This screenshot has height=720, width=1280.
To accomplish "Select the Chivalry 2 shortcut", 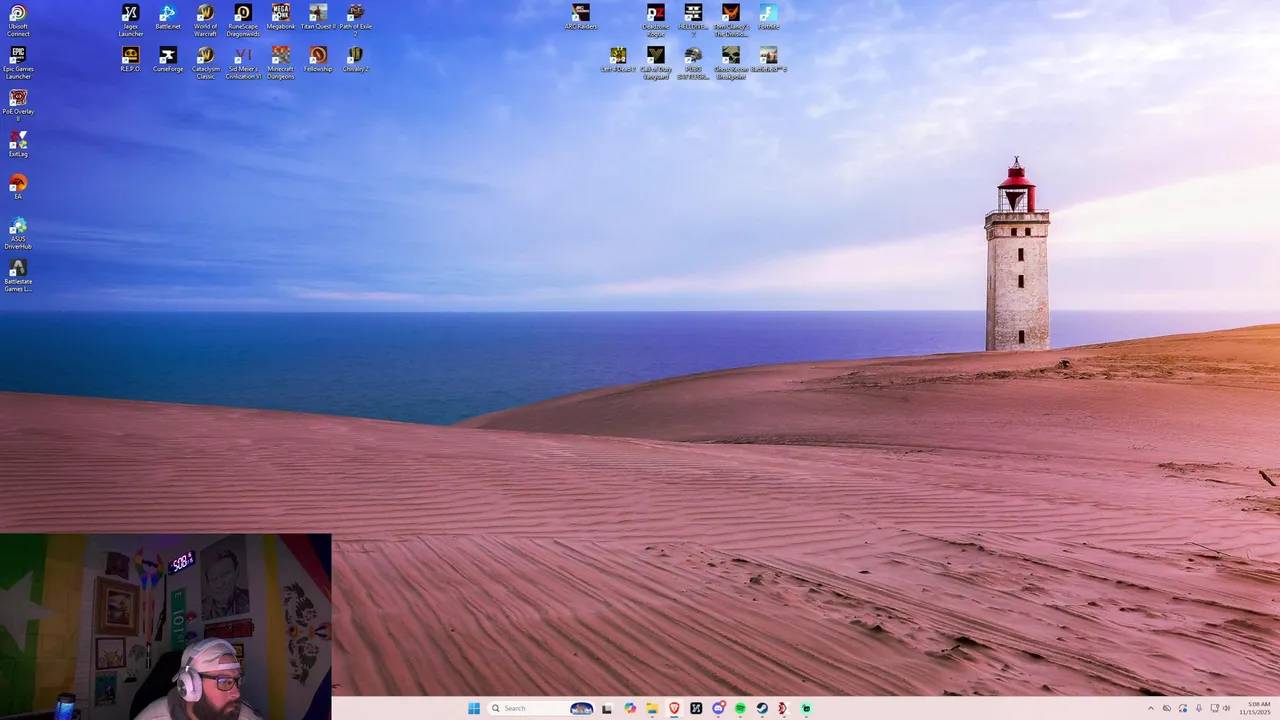I will tap(355, 59).
